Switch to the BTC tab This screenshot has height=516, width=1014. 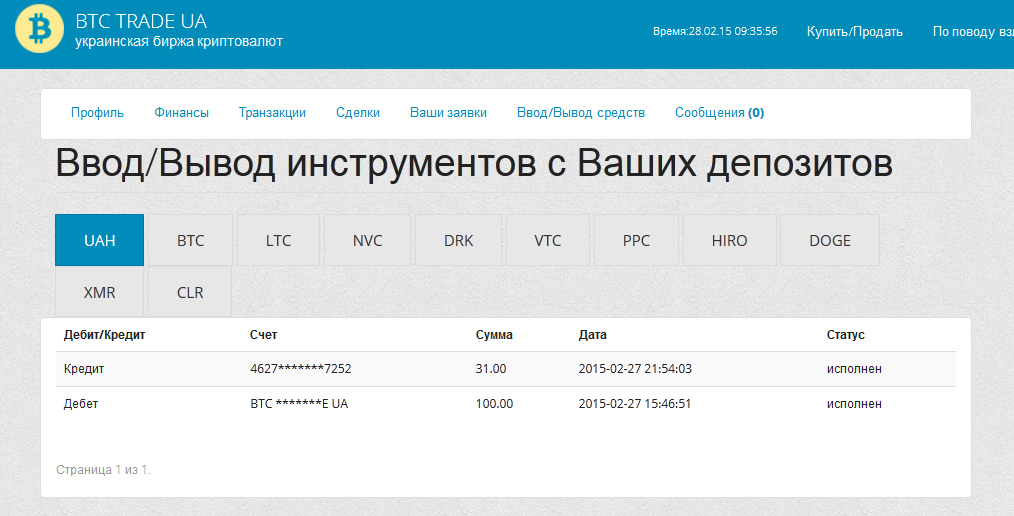(x=190, y=241)
